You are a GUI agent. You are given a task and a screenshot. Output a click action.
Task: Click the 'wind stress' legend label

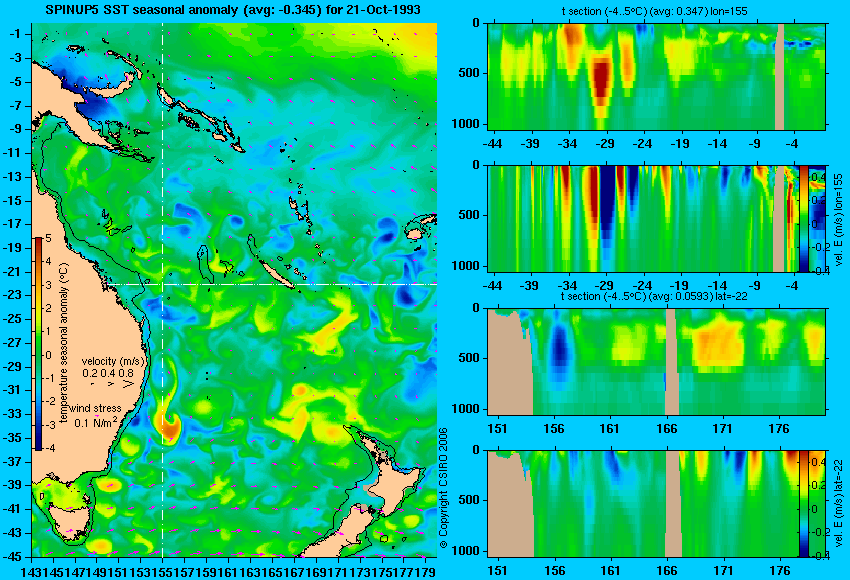tap(95, 409)
